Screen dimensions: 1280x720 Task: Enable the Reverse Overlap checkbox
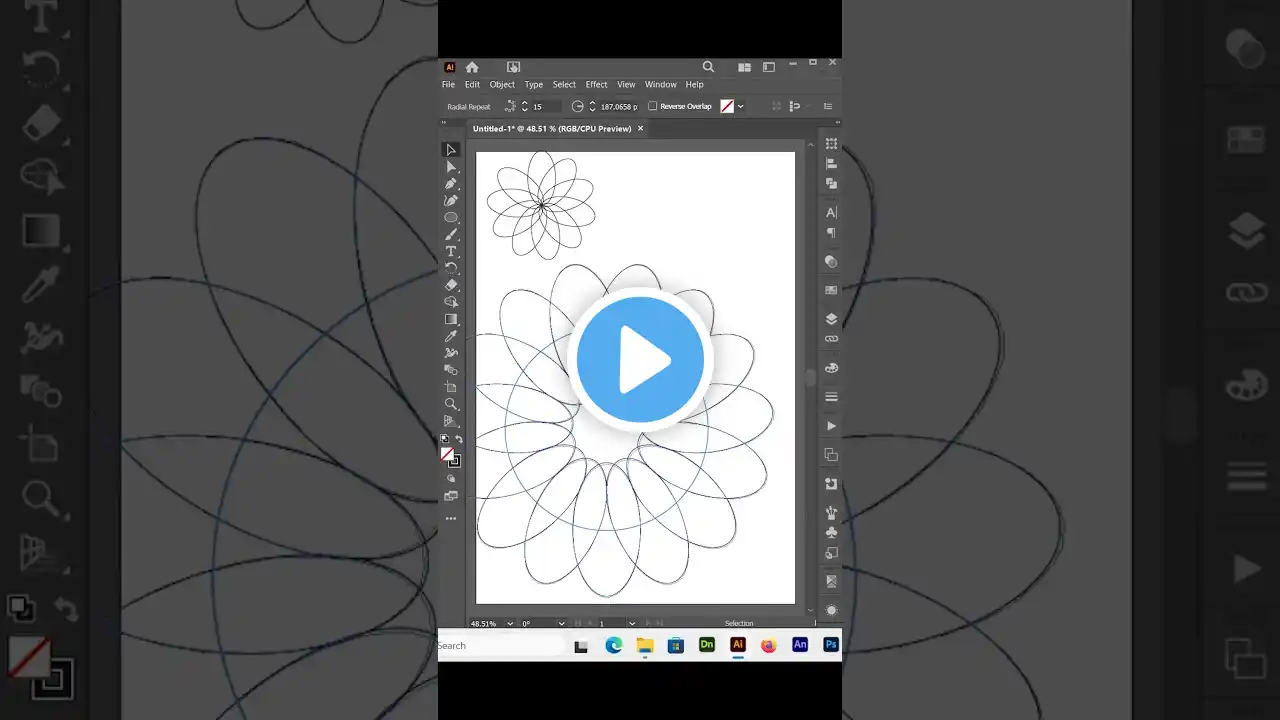(653, 106)
